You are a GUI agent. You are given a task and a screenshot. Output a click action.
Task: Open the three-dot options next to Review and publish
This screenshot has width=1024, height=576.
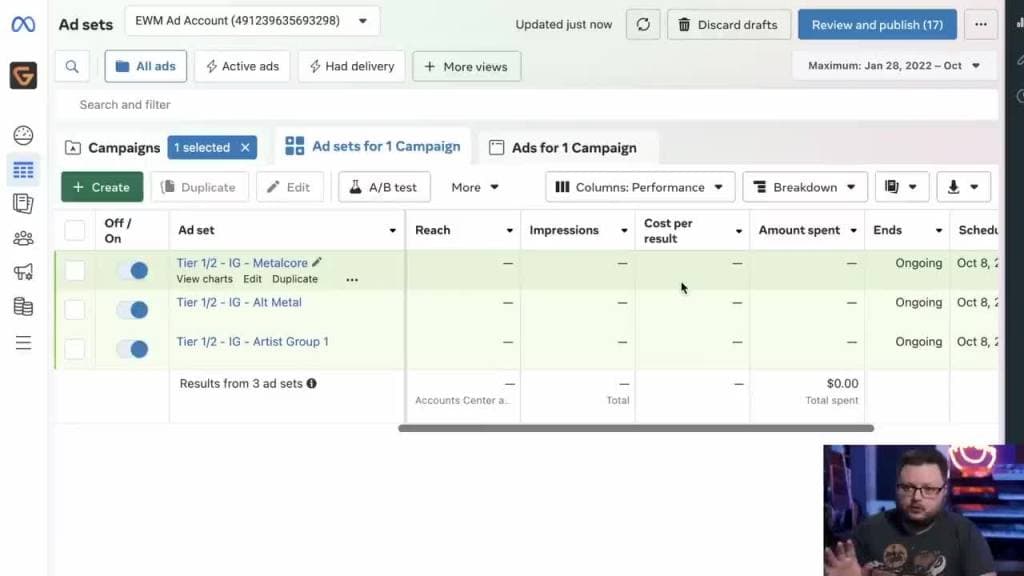[980, 25]
